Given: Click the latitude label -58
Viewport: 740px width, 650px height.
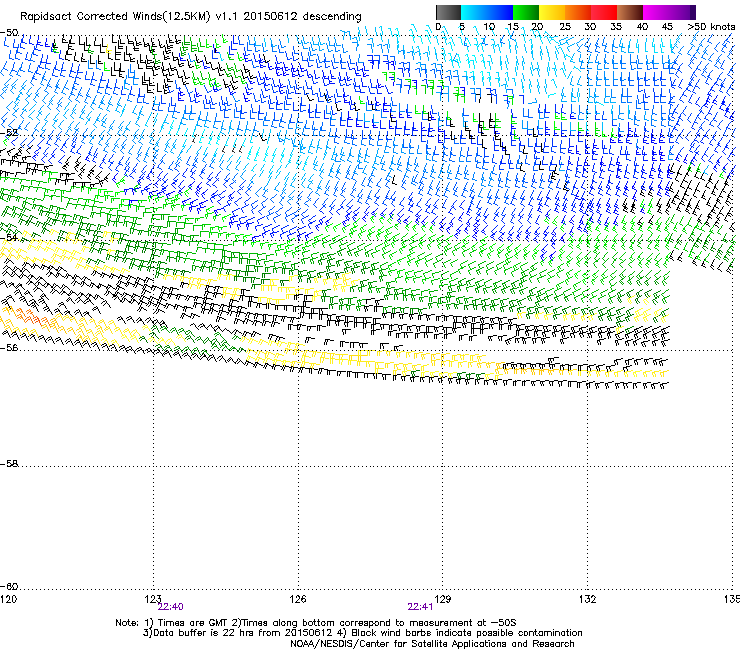Looking at the screenshot, I should point(9,464).
